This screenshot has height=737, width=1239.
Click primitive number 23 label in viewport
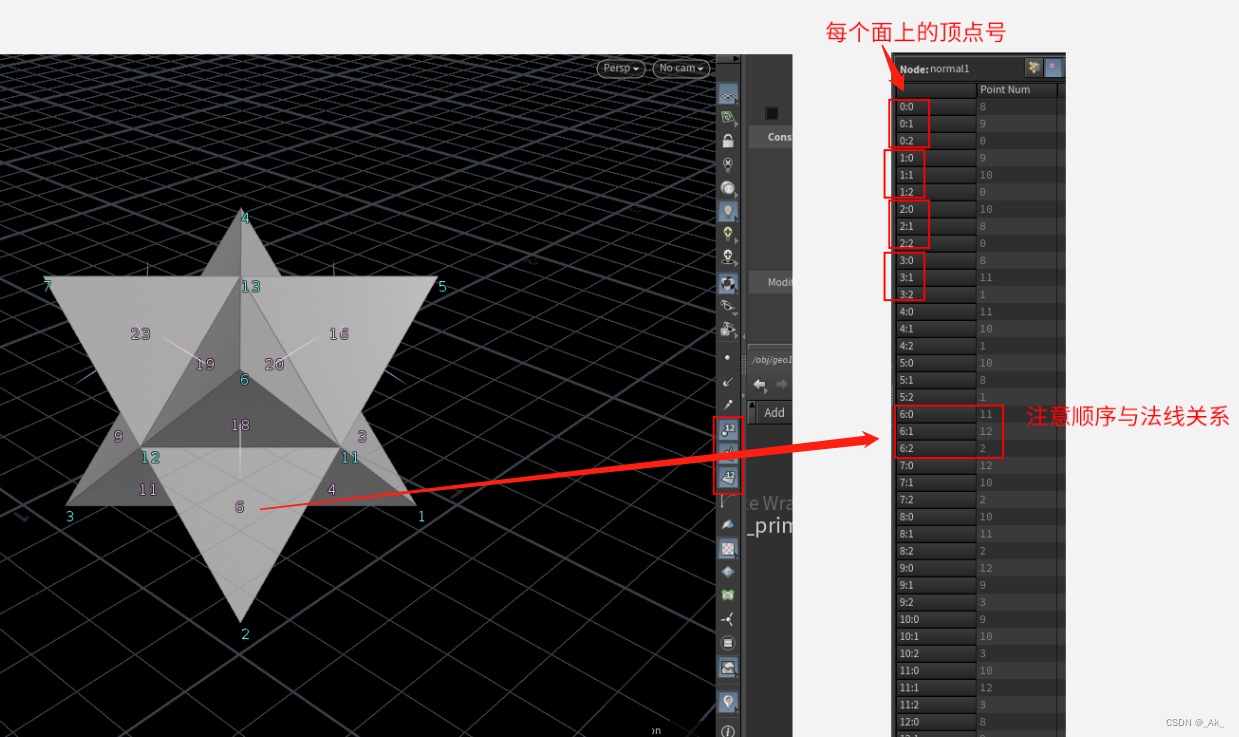pyautogui.click(x=140, y=334)
